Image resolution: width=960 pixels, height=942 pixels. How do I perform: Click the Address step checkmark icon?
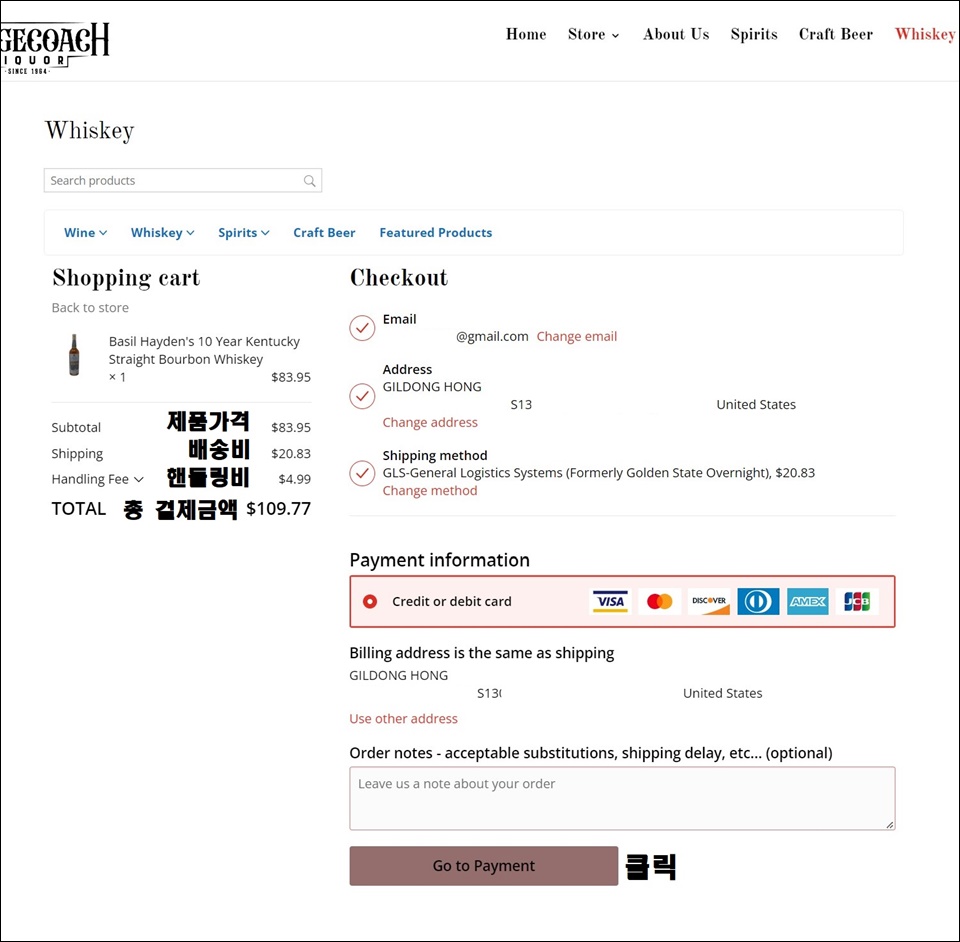click(x=362, y=397)
